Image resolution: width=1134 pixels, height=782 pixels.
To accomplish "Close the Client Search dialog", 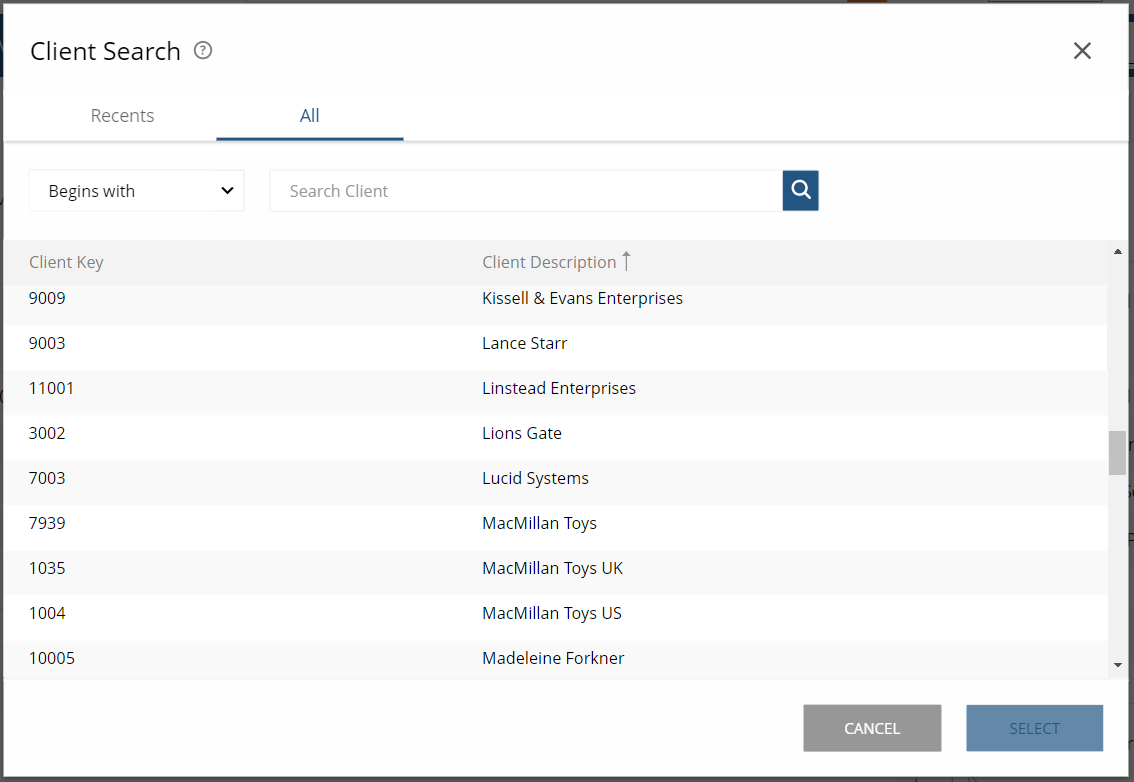I will pyautogui.click(x=1082, y=50).
